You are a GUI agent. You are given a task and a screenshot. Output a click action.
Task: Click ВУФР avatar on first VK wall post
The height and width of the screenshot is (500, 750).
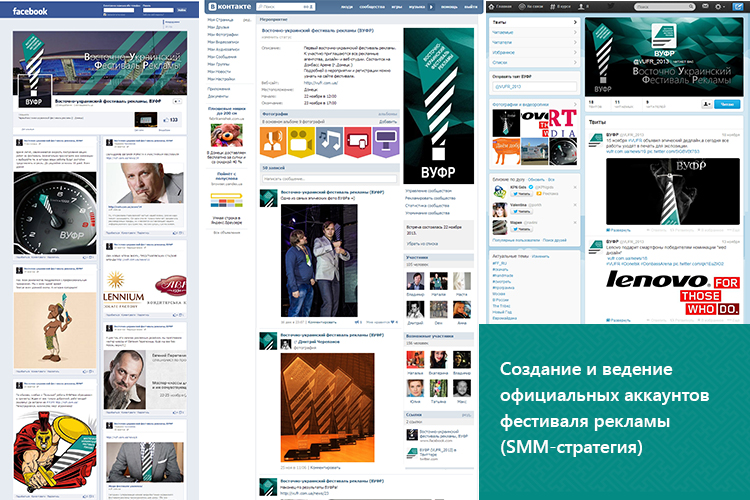click(268, 198)
